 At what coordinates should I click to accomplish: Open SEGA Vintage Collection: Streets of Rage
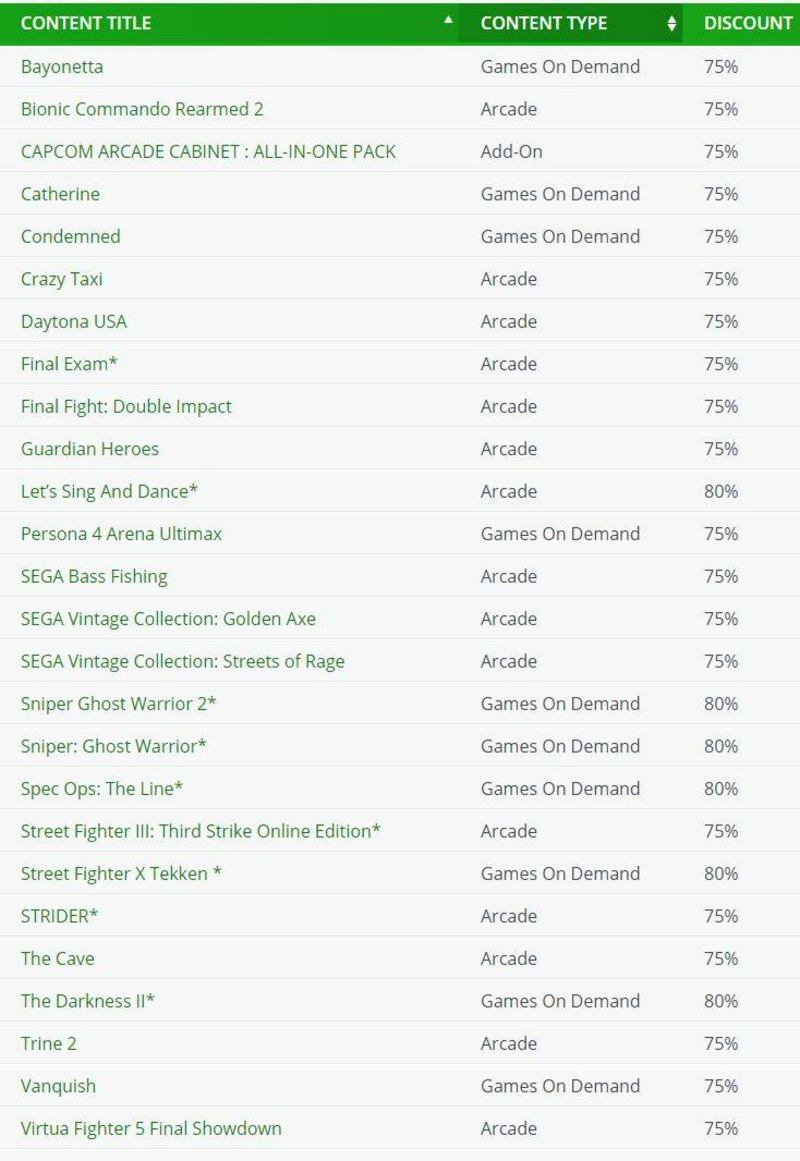183,662
